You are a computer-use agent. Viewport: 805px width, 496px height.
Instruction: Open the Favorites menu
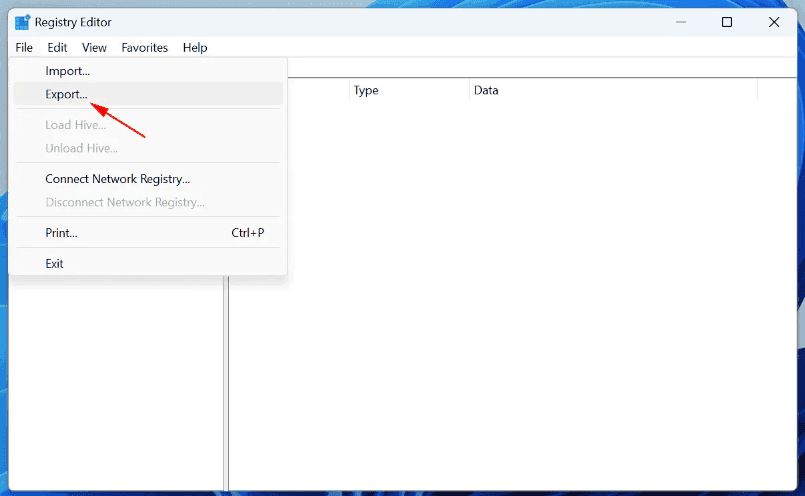pyautogui.click(x=144, y=48)
